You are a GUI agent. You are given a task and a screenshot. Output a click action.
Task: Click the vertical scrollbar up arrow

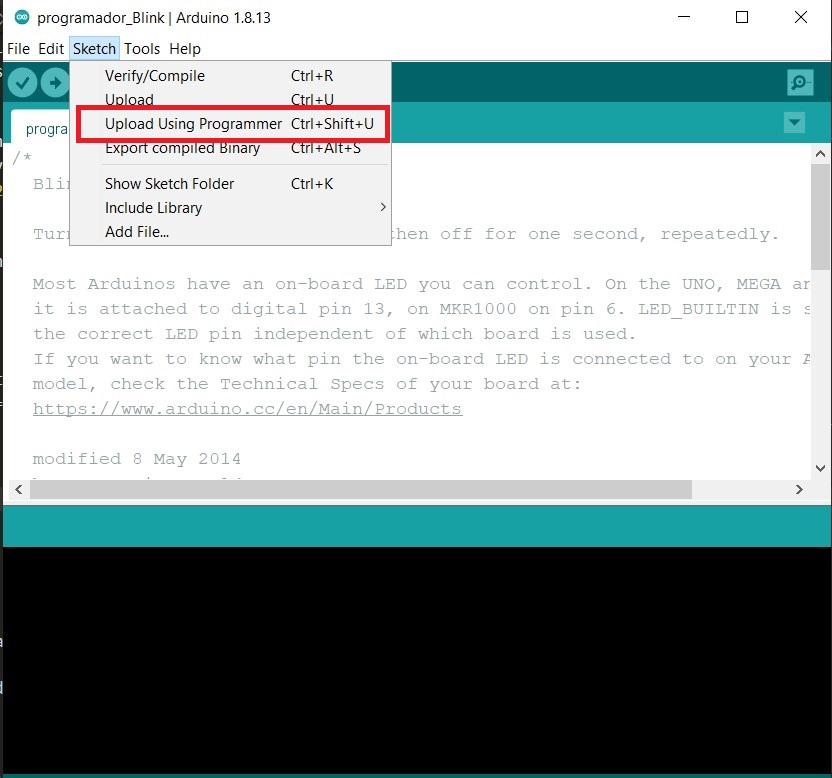[x=820, y=153]
